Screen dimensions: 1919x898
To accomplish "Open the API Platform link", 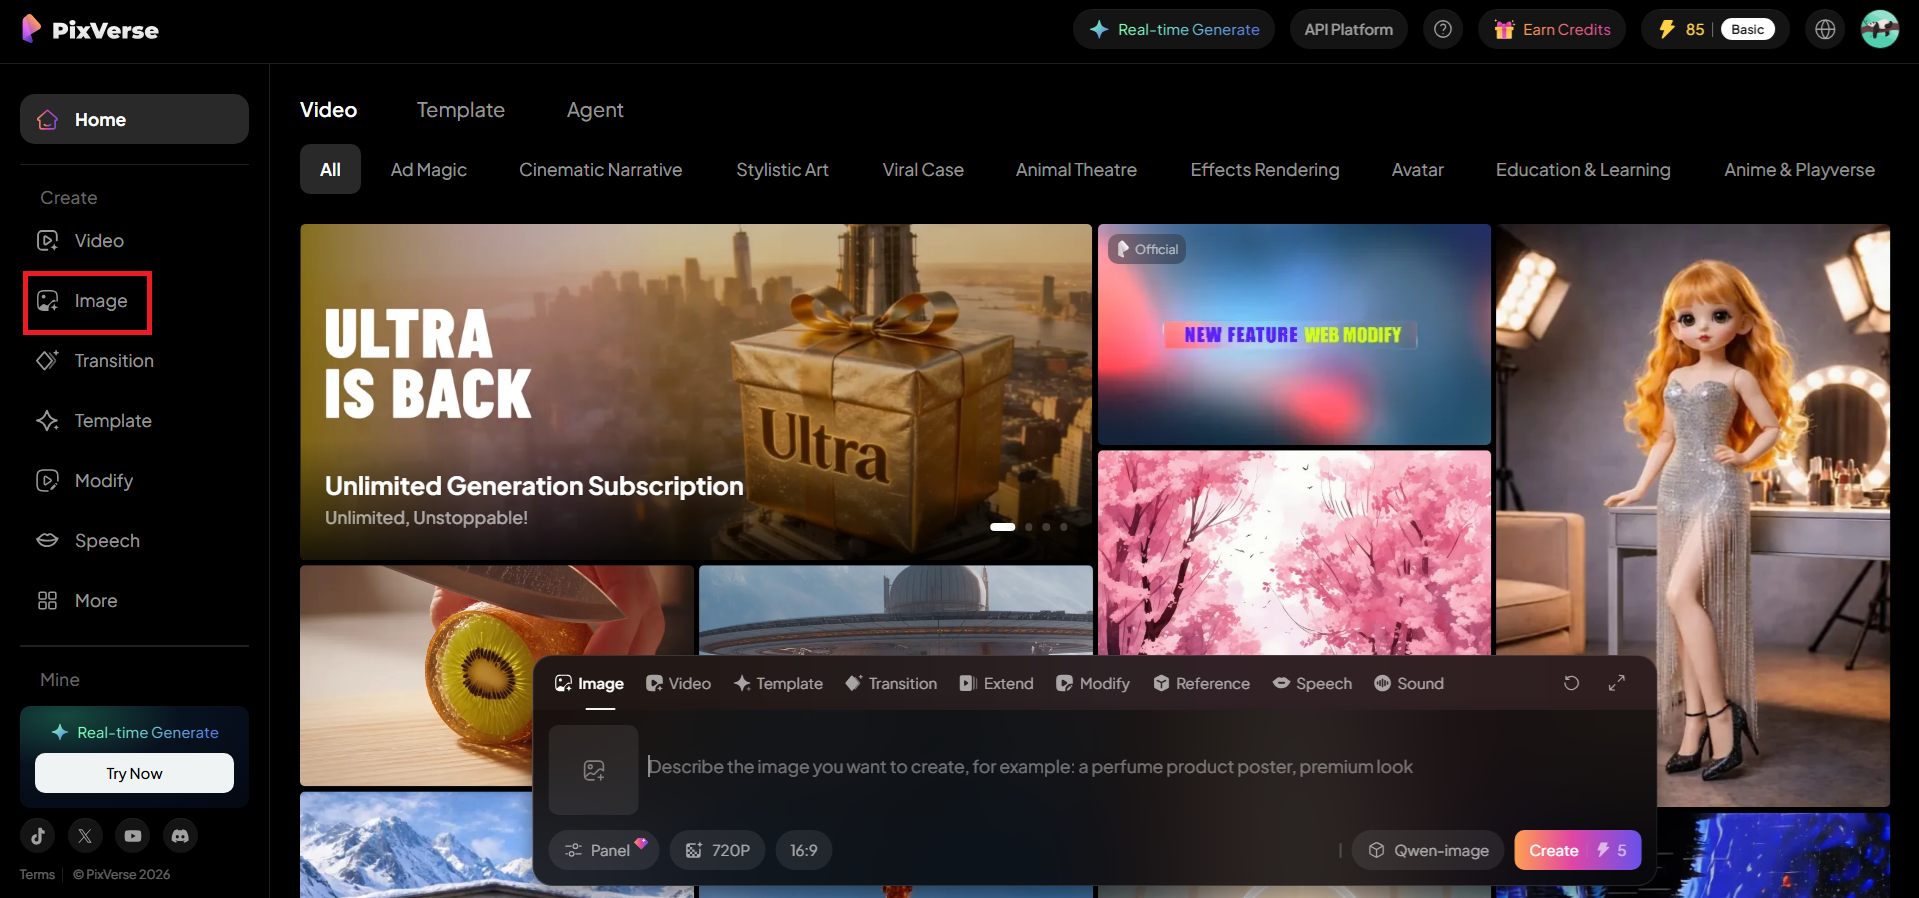I will 1348,29.
